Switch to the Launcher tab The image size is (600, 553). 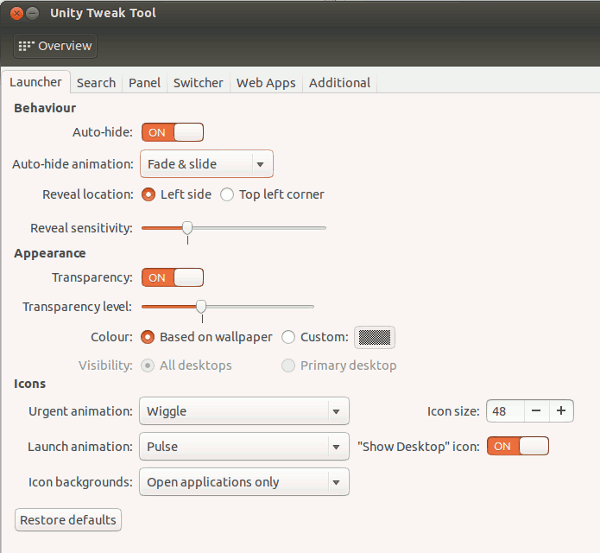point(36,82)
